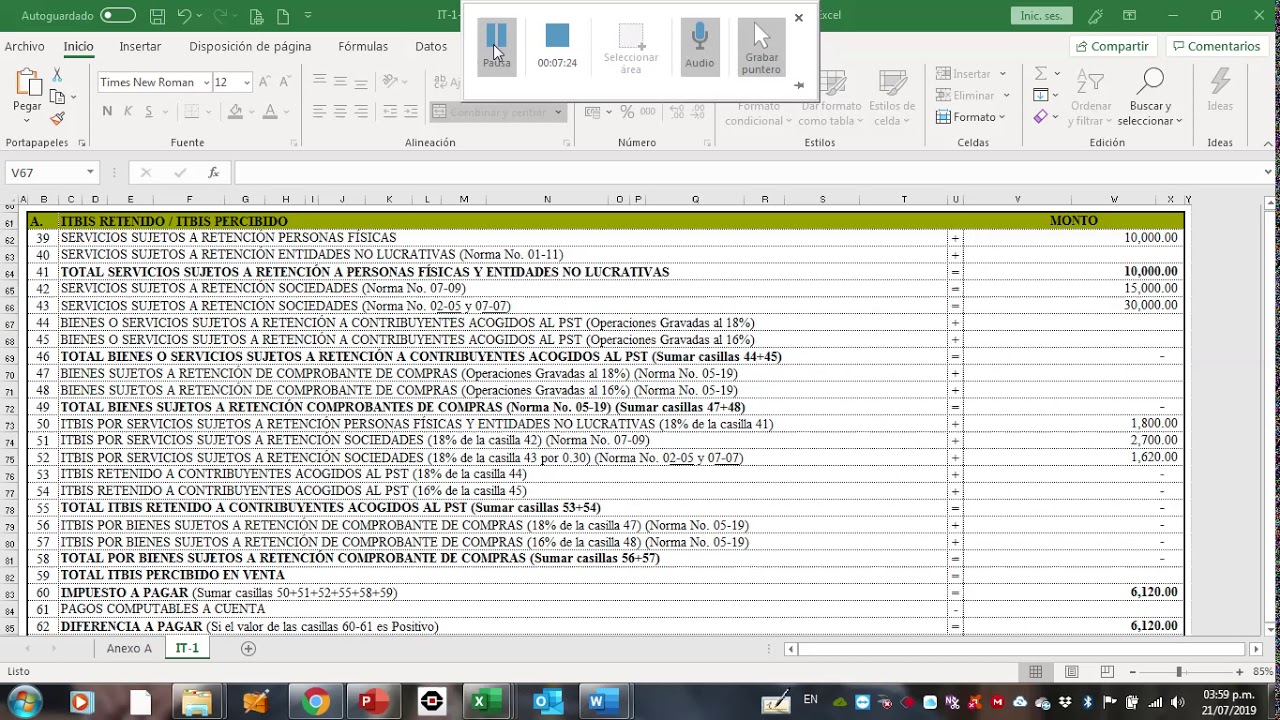Toggle underline S formatting
The height and width of the screenshot is (720, 1280).
tap(149, 112)
